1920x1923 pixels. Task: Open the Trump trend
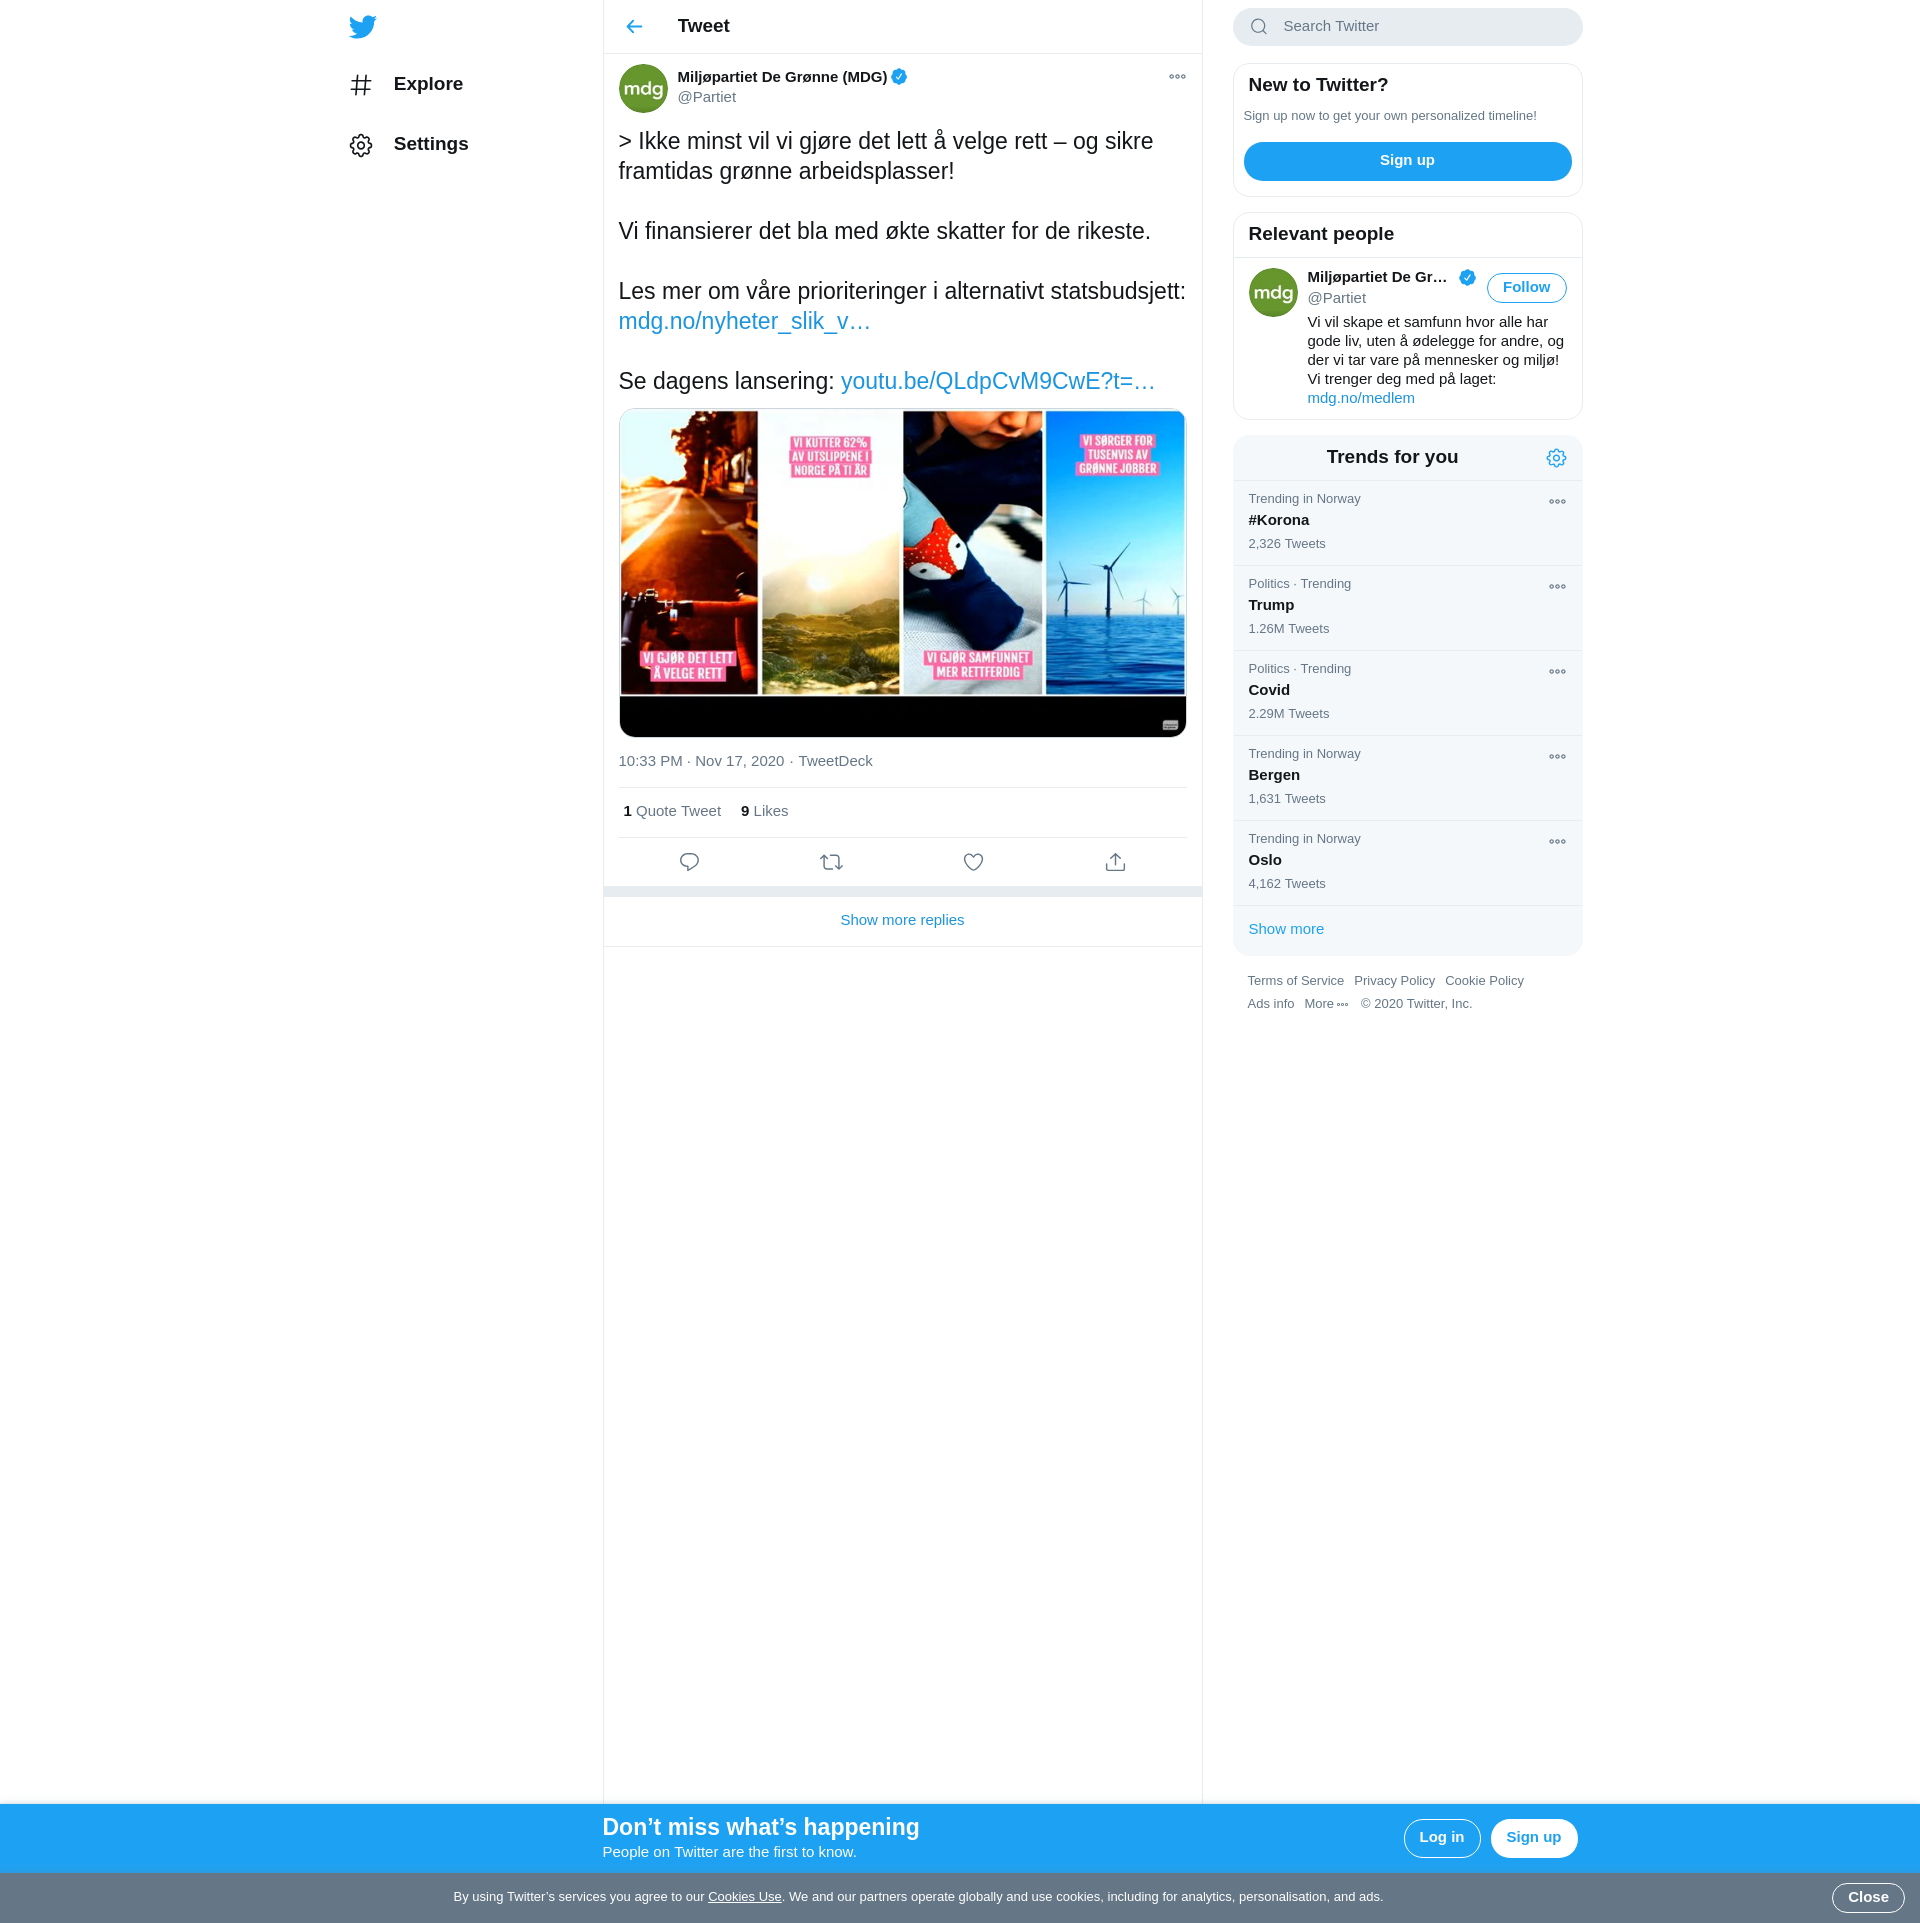[x=1407, y=608]
